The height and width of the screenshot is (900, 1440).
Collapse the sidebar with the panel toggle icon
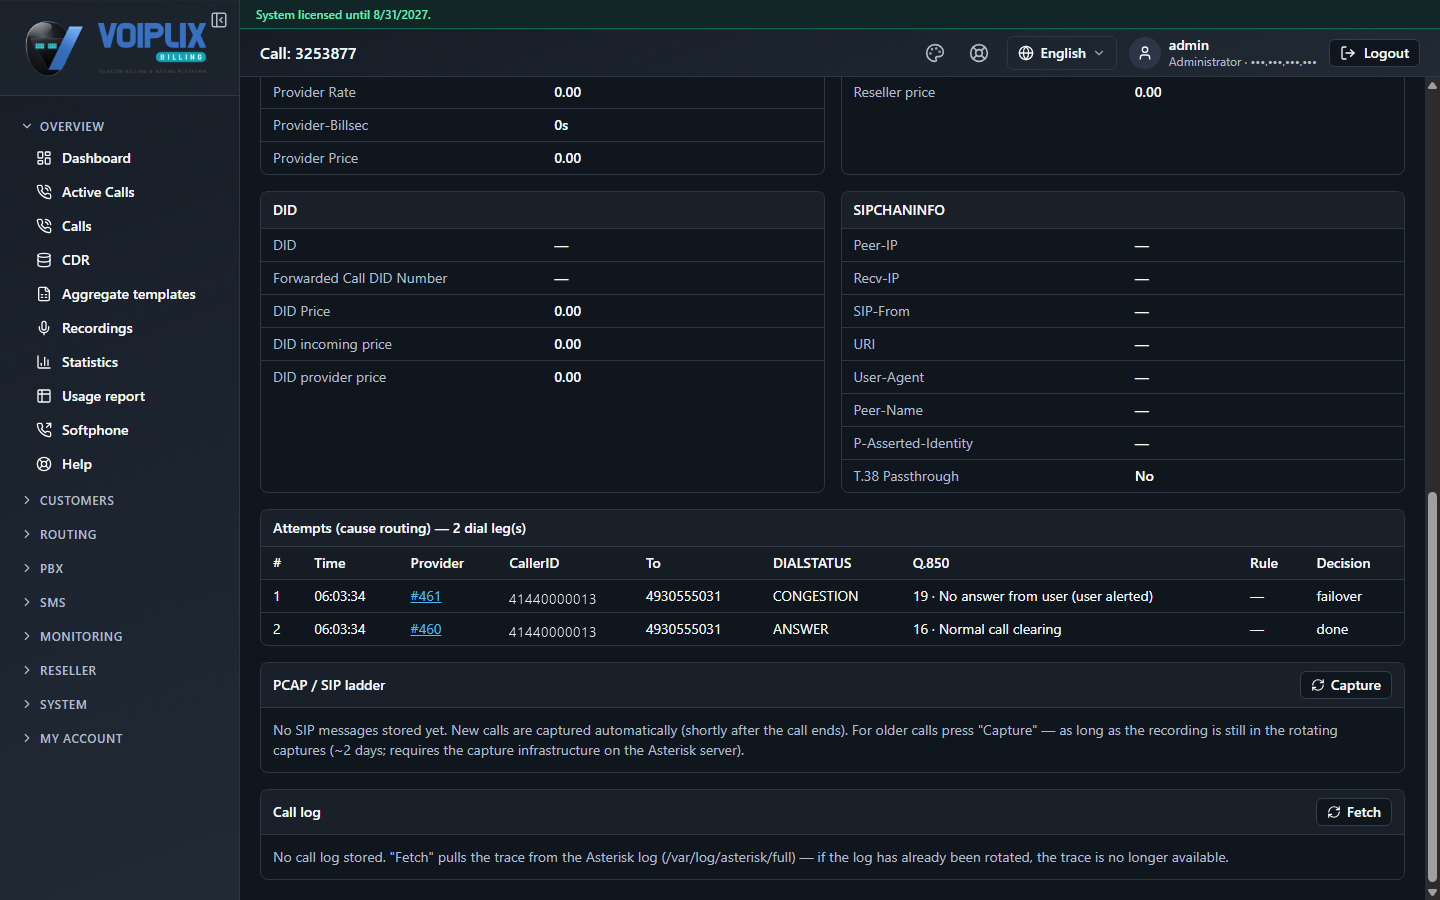219,20
